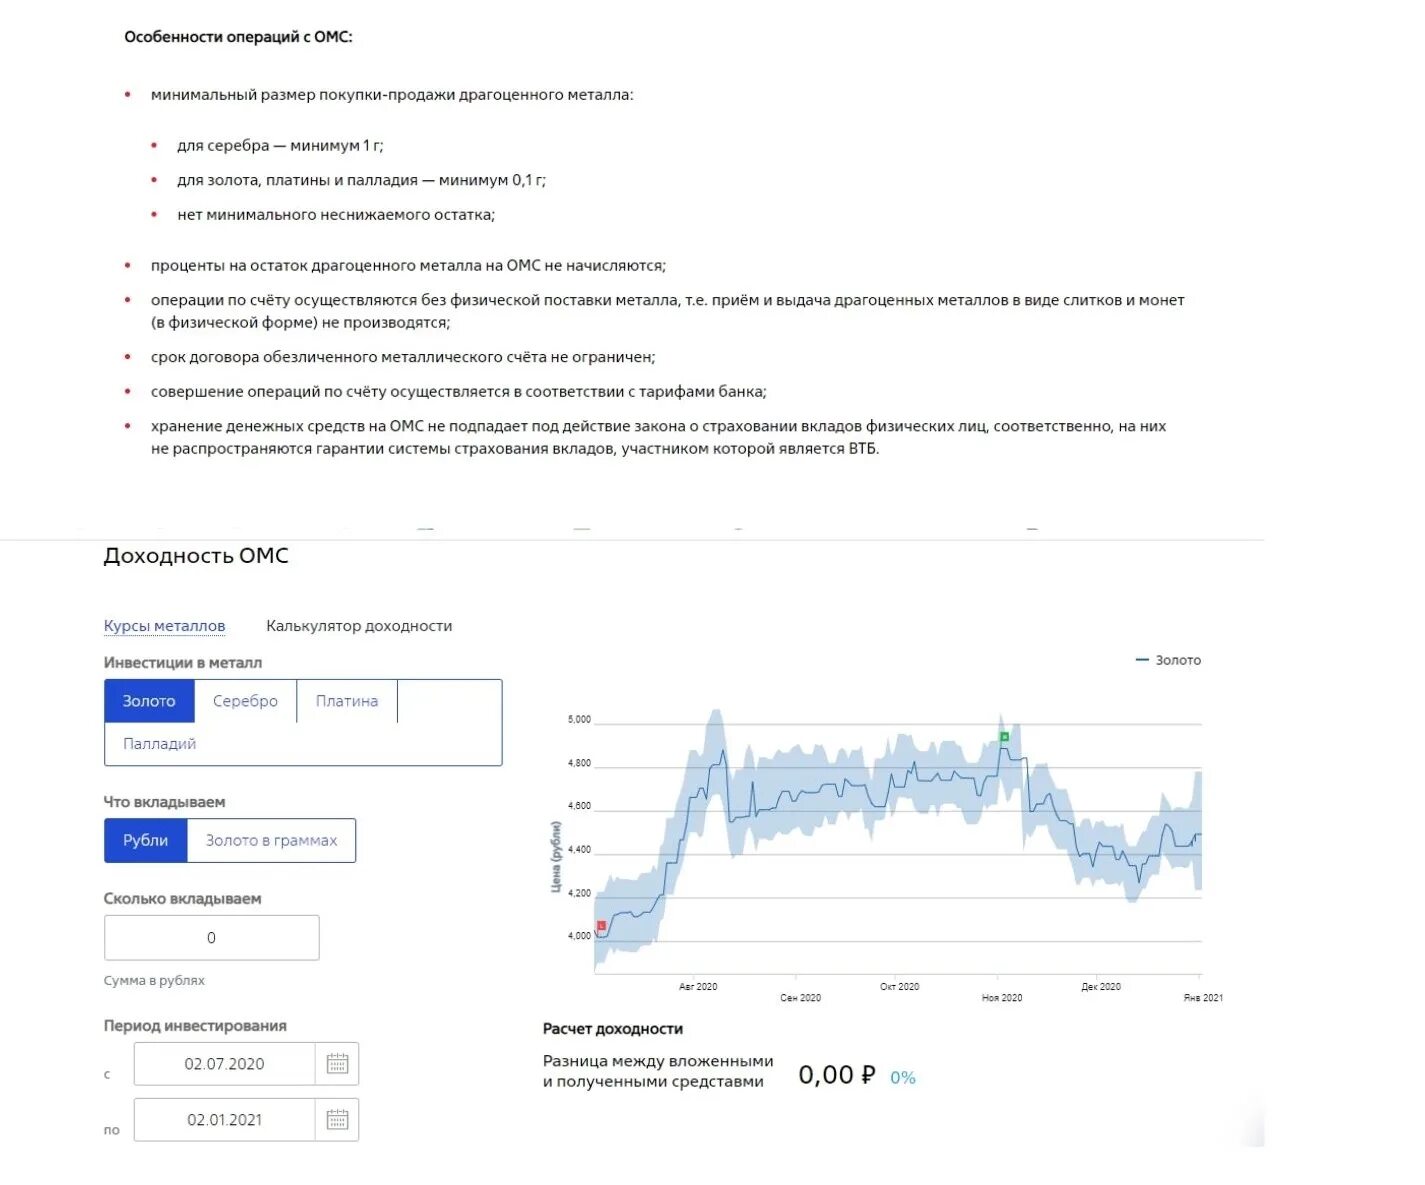Click the Дек 2020 axis label
The width and height of the screenshot is (1425, 1185).
[x=1101, y=987]
